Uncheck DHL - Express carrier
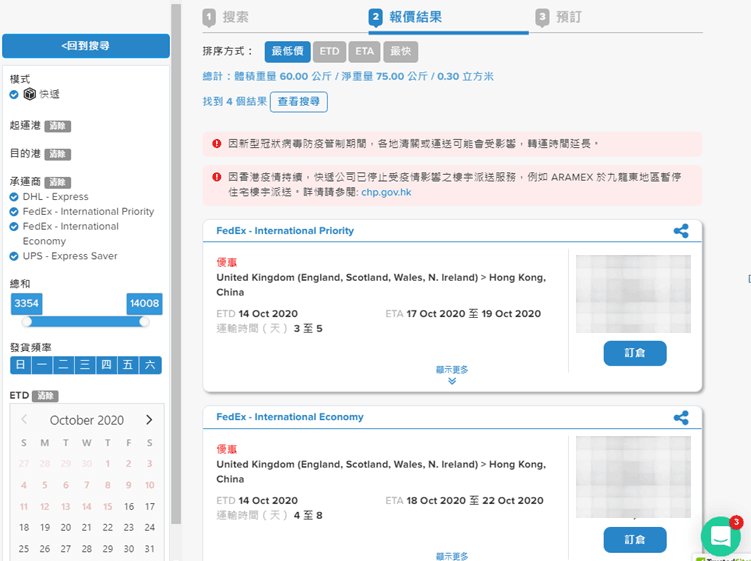The height and width of the screenshot is (561, 751). 14,197
